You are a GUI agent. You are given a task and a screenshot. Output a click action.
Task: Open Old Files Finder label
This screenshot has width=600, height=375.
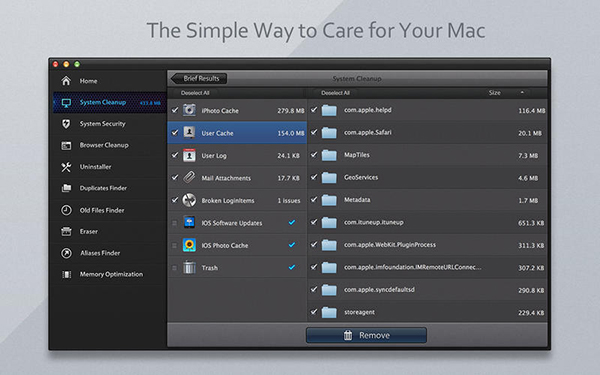coord(102,210)
